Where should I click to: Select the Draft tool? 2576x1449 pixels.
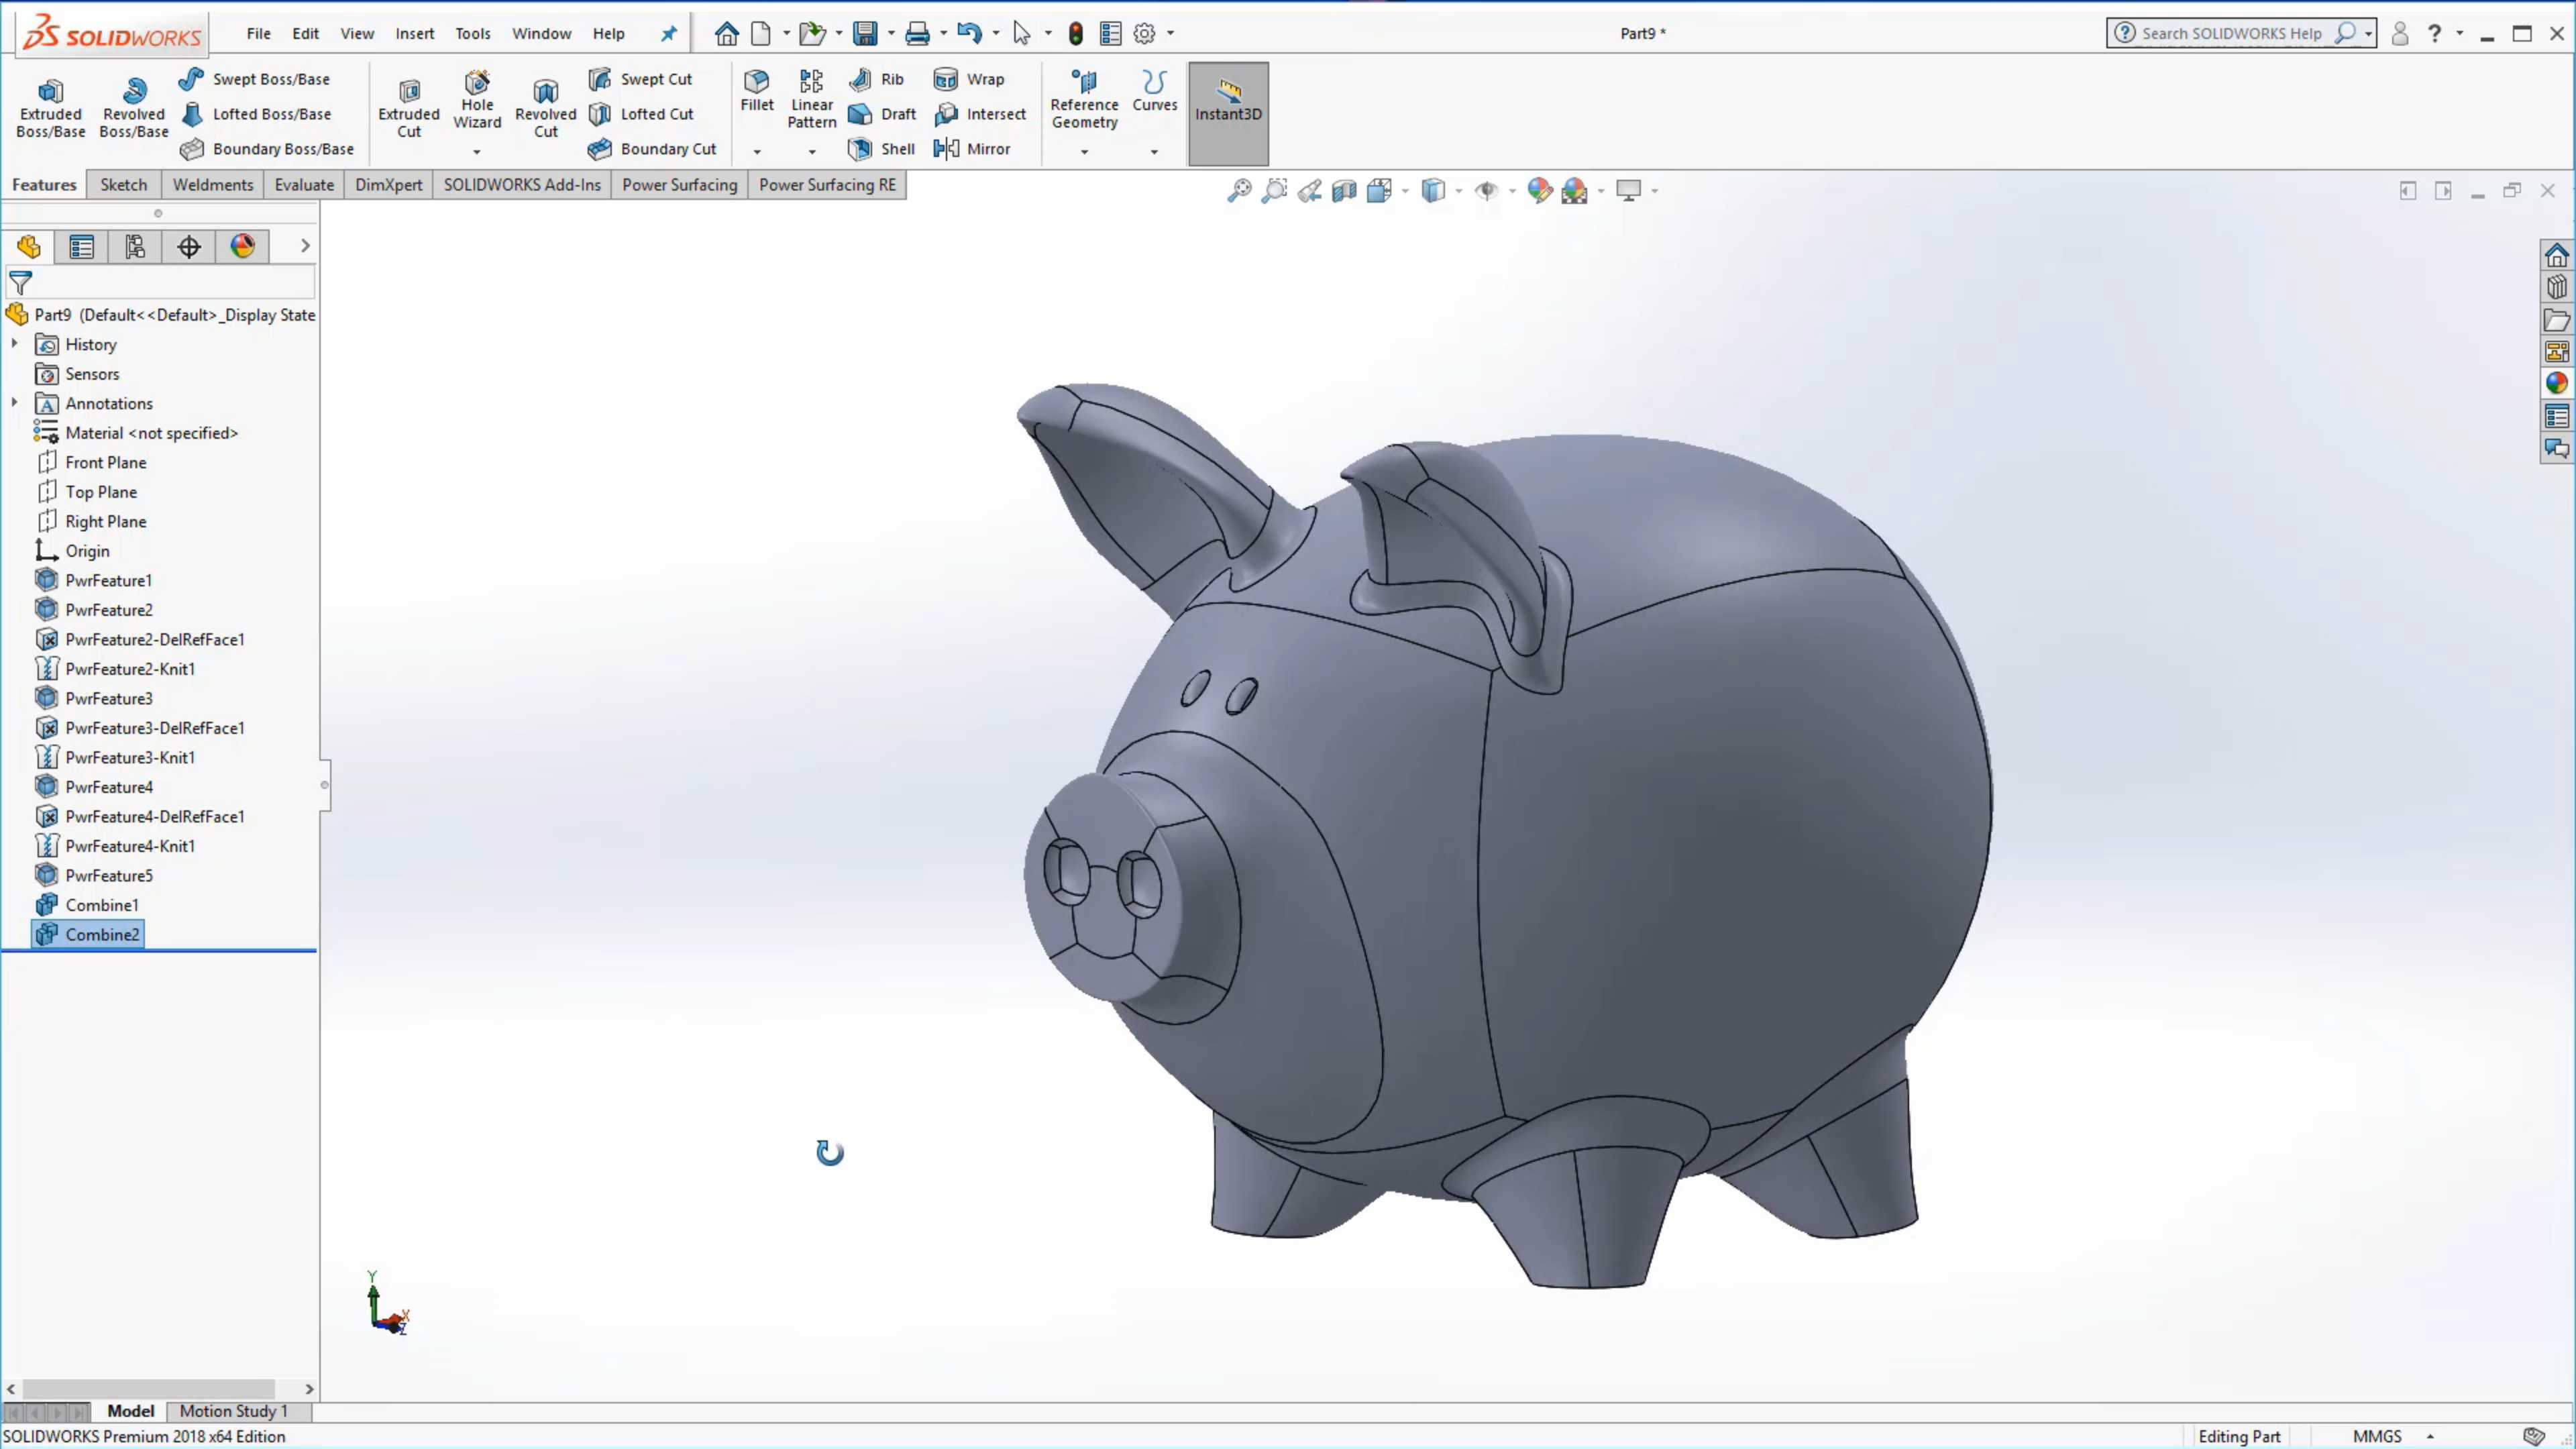[x=883, y=114]
